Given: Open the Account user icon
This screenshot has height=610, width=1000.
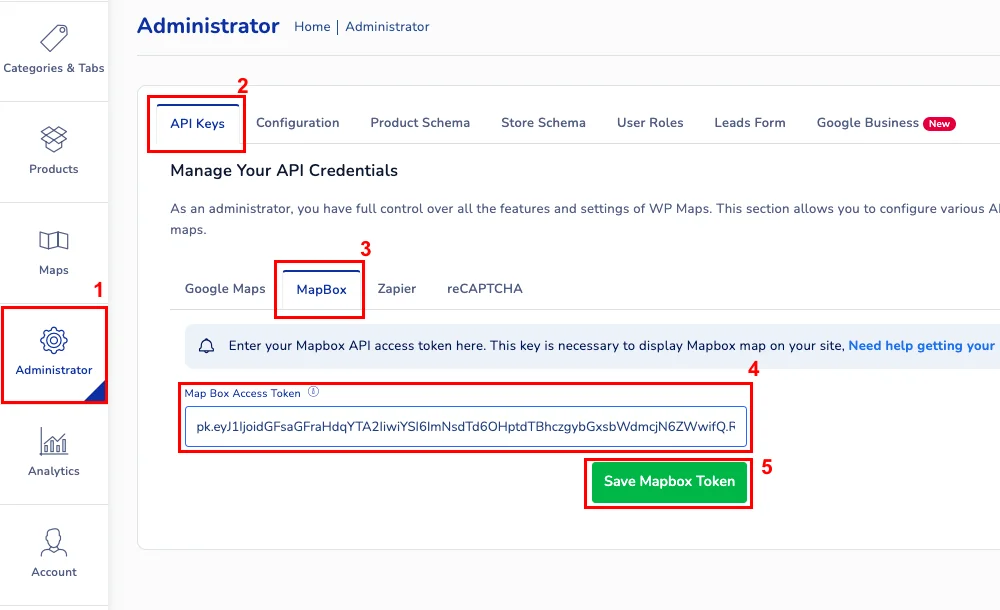Looking at the screenshot, I should 54,542.
